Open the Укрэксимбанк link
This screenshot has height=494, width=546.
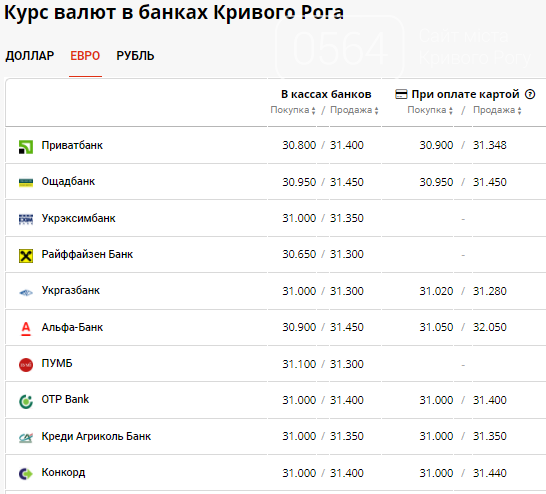click(78, 218)
